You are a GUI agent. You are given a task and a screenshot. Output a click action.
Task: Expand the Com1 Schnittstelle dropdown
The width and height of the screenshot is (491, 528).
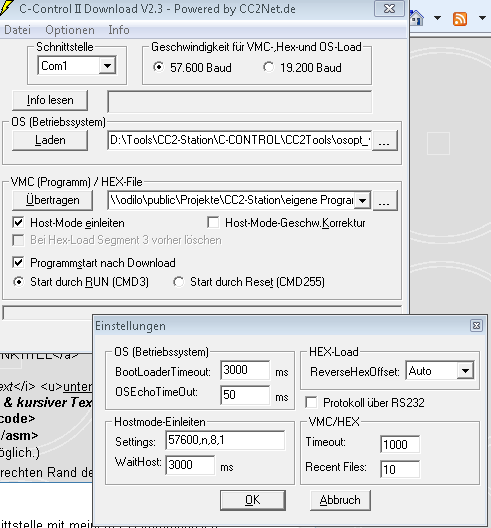tap(107, 65)
